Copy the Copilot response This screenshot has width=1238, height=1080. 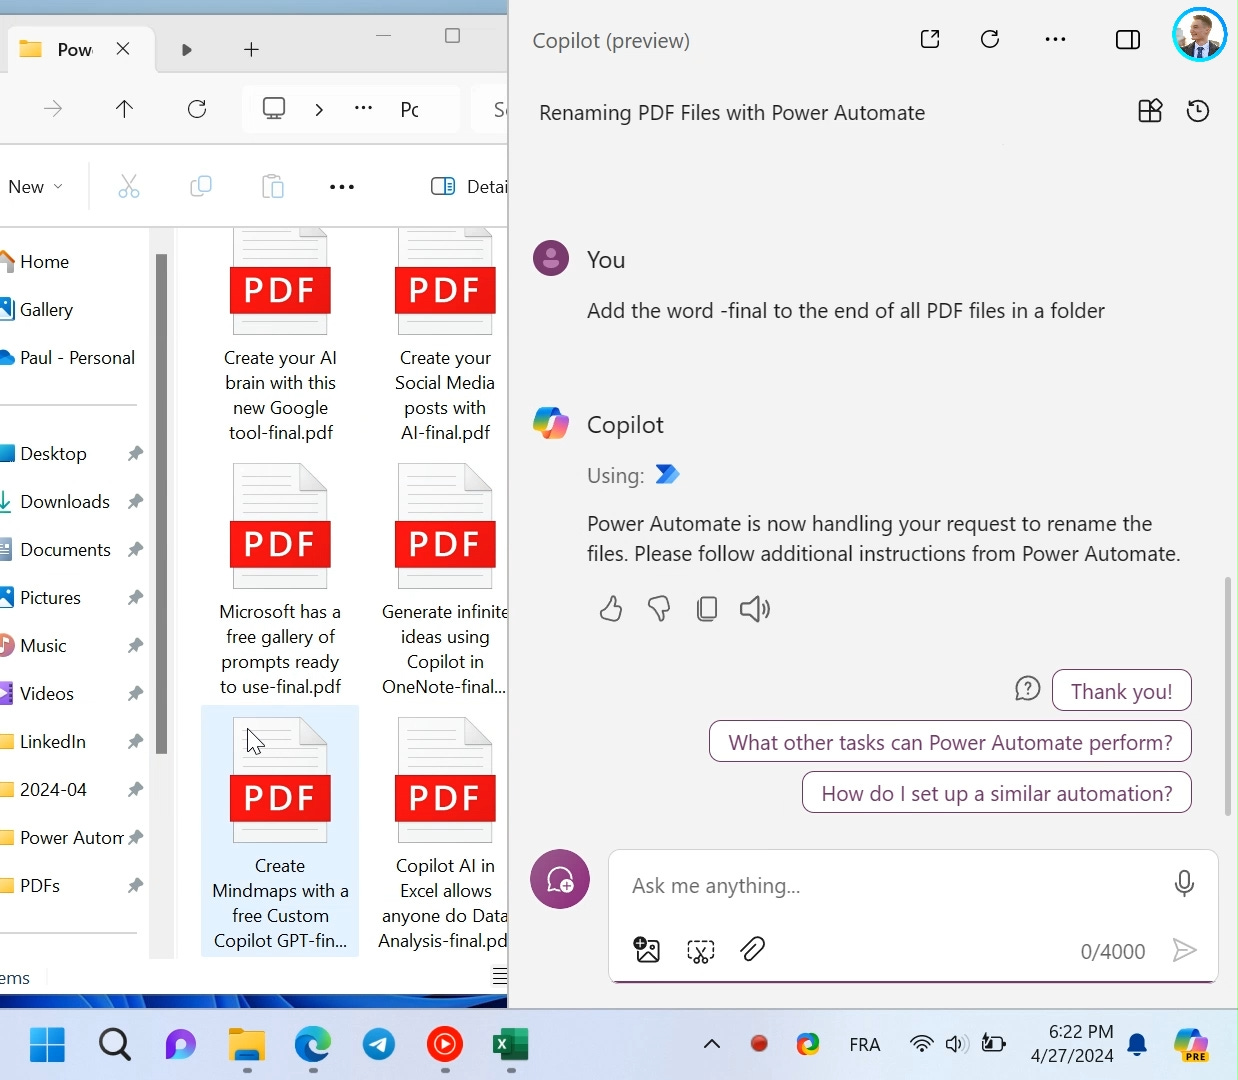click(x=707, y=608)
